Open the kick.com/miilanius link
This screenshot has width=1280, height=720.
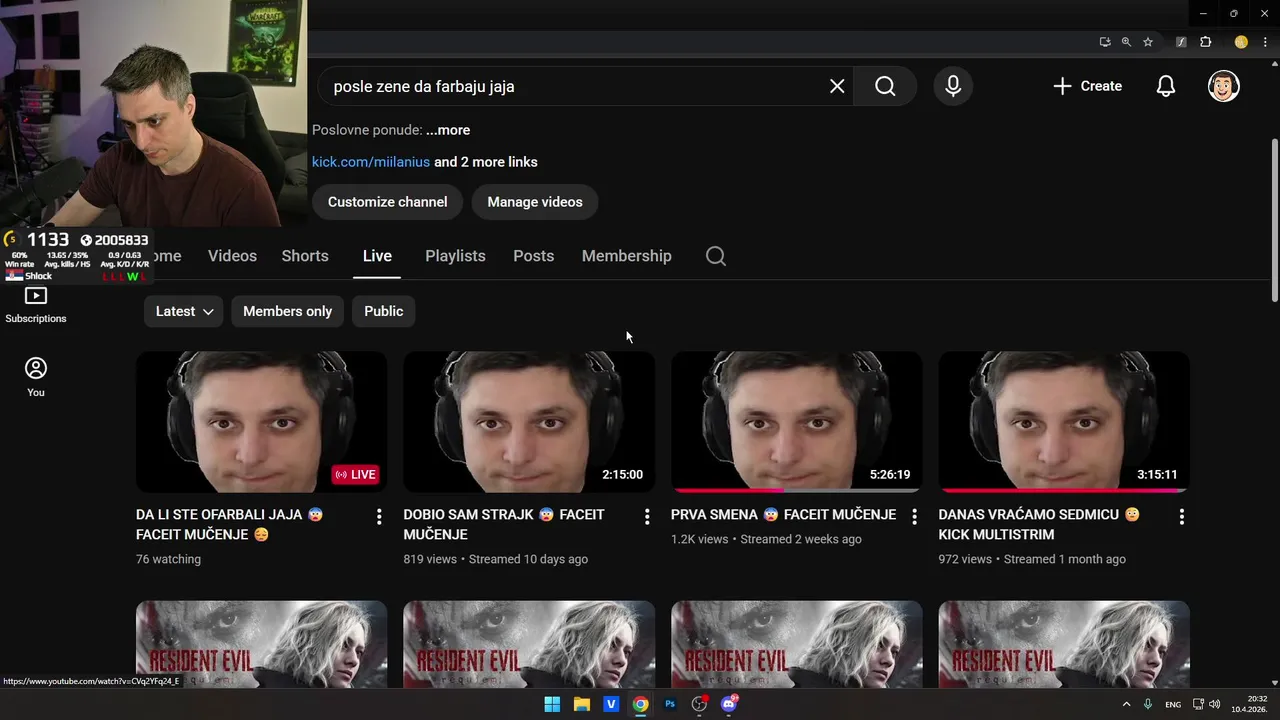[371, 162]
